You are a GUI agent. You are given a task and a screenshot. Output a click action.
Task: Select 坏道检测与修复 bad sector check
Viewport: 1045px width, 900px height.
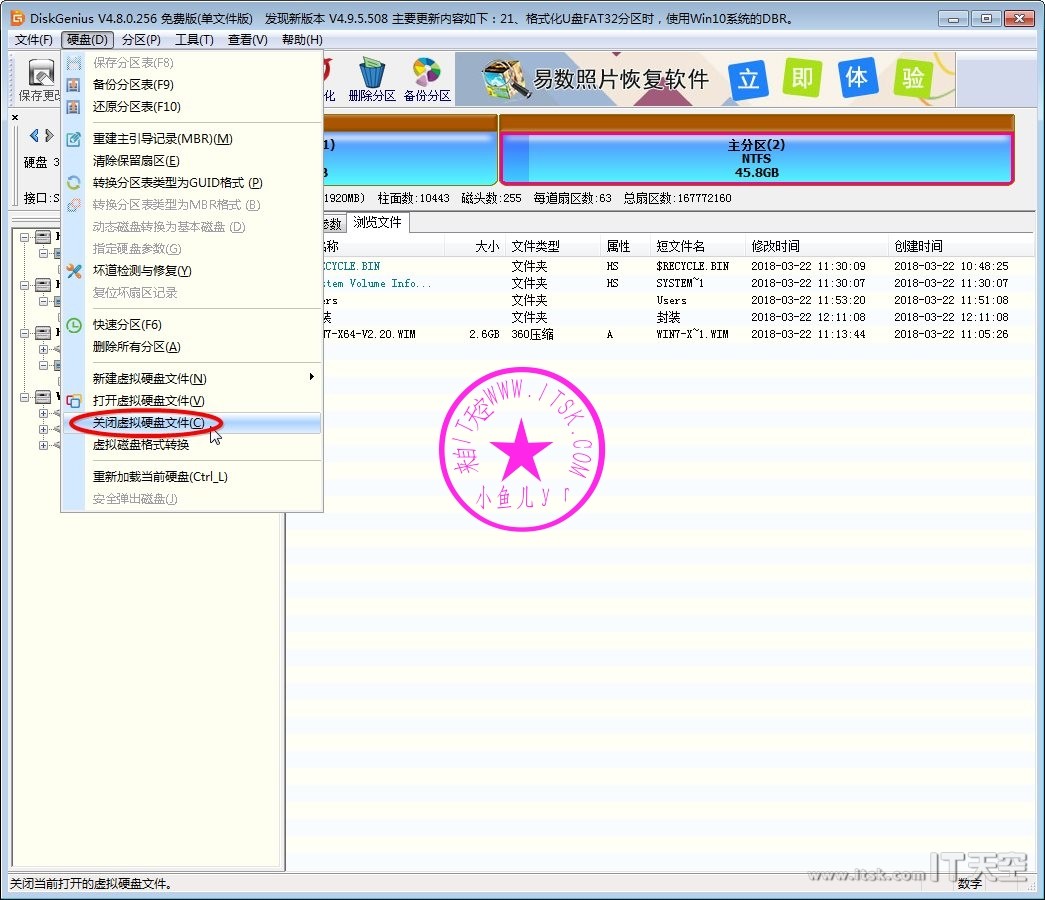click(142, 271)
